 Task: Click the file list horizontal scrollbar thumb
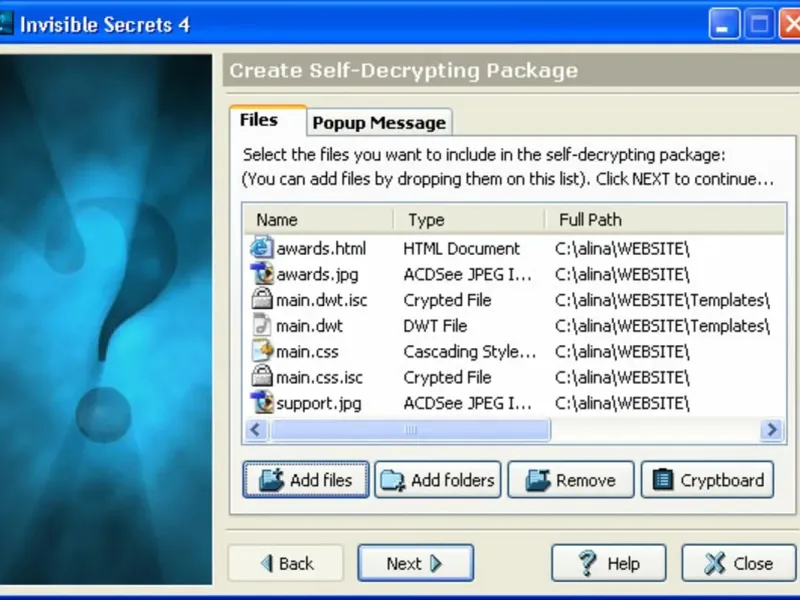click(x=410, y=430)
